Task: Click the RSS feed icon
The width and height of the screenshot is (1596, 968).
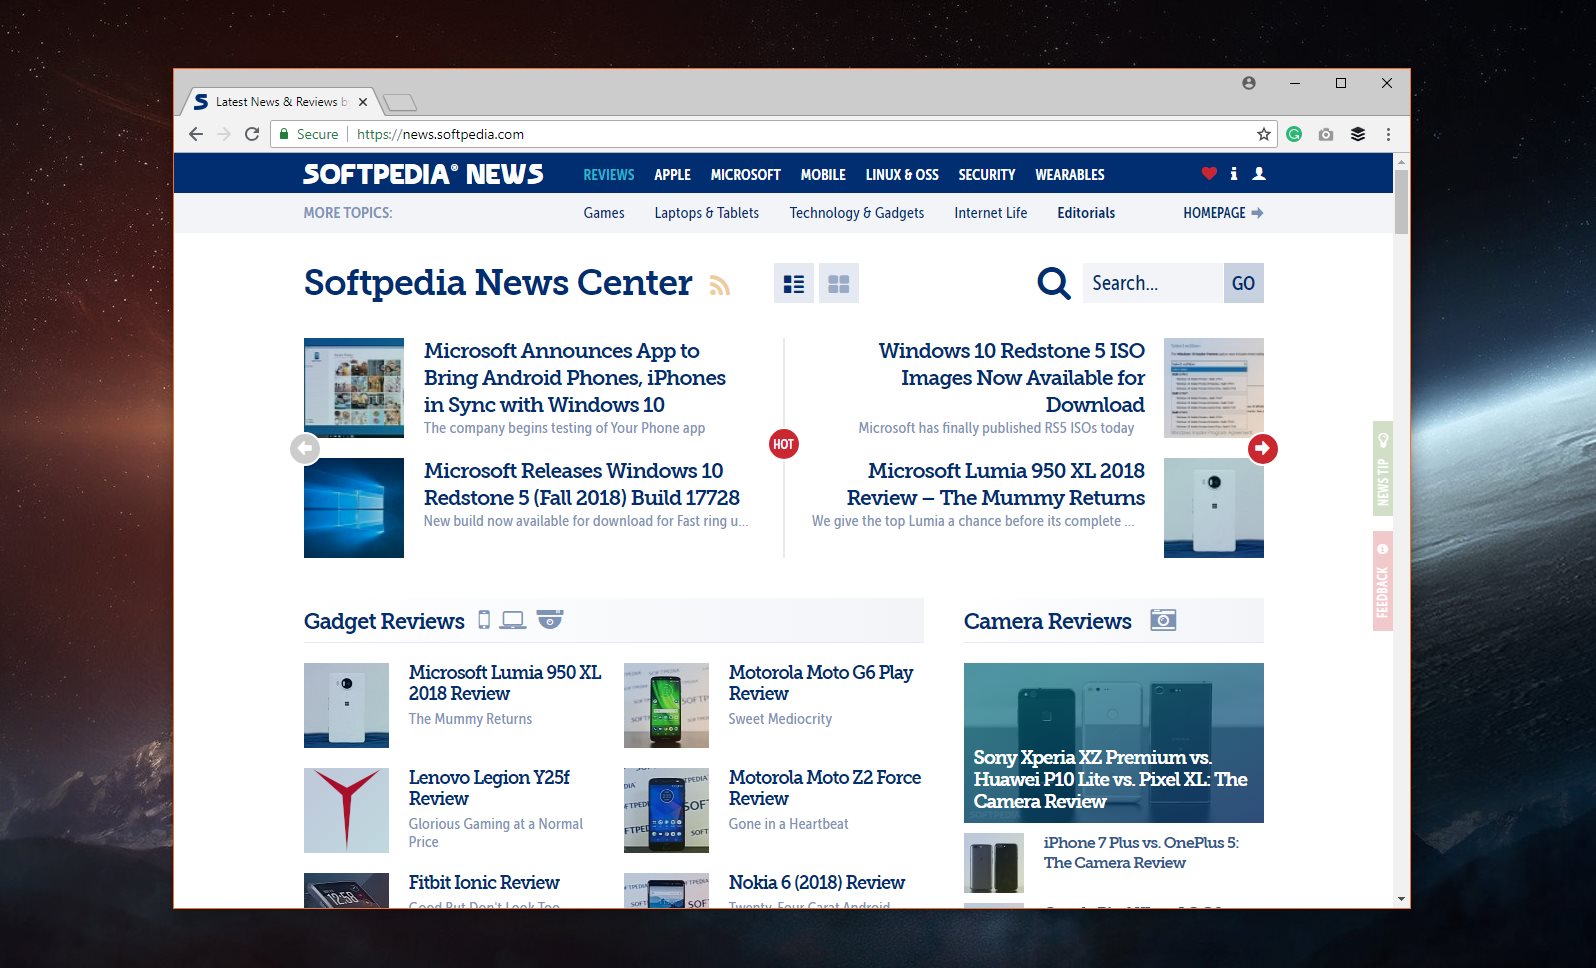Action: 719,286
